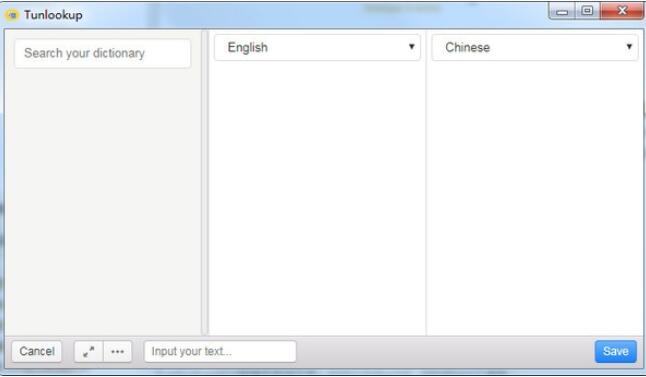
Task: Click the blue Save button
Action: (616, 351)
